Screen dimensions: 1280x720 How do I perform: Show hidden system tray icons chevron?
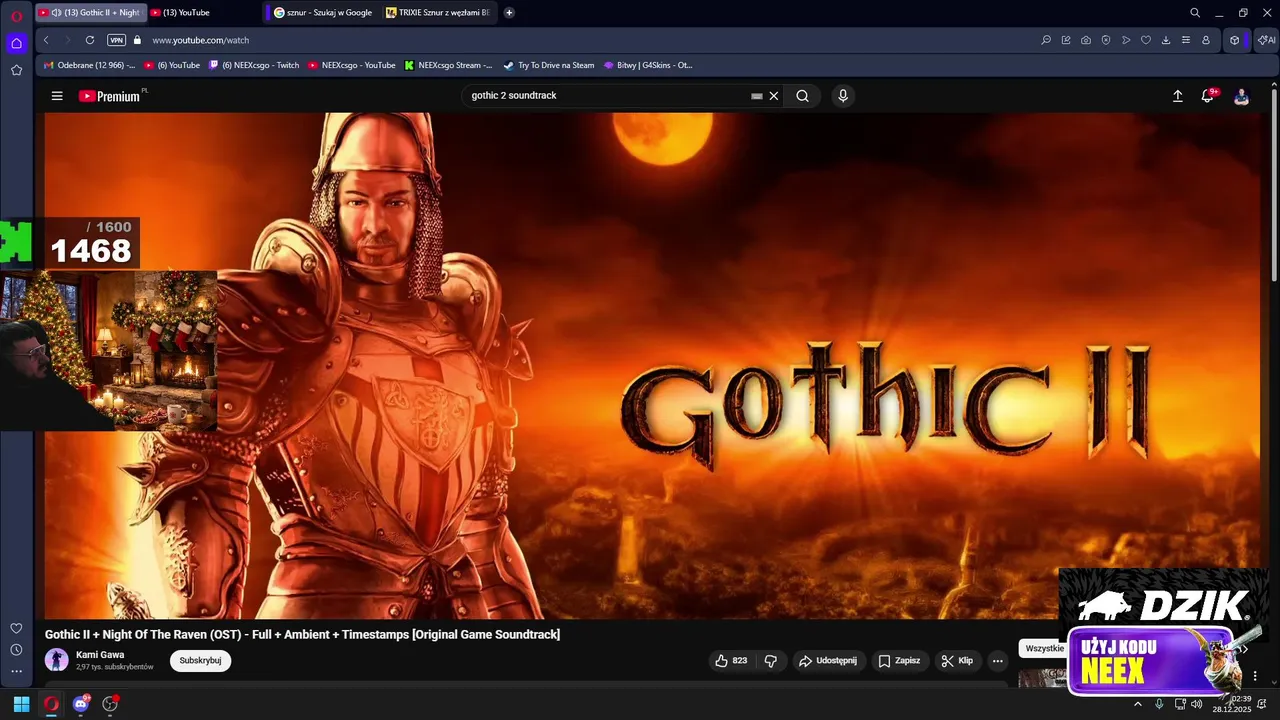pos(1138,704)
